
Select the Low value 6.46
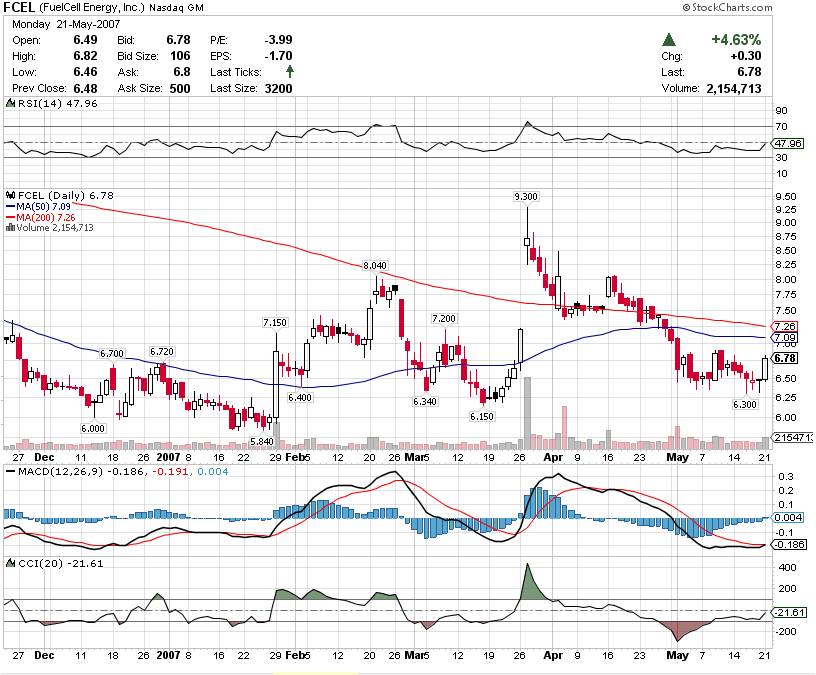tap(85, 72)
